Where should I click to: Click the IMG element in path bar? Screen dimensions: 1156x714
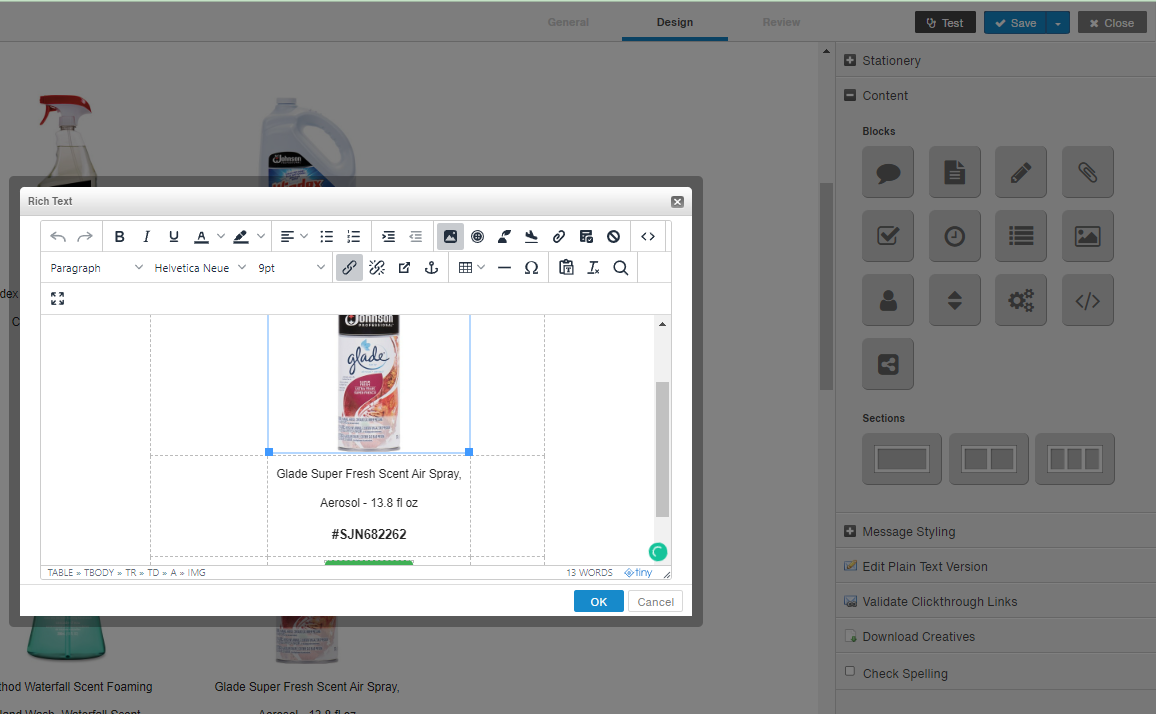tap(197, 572)
